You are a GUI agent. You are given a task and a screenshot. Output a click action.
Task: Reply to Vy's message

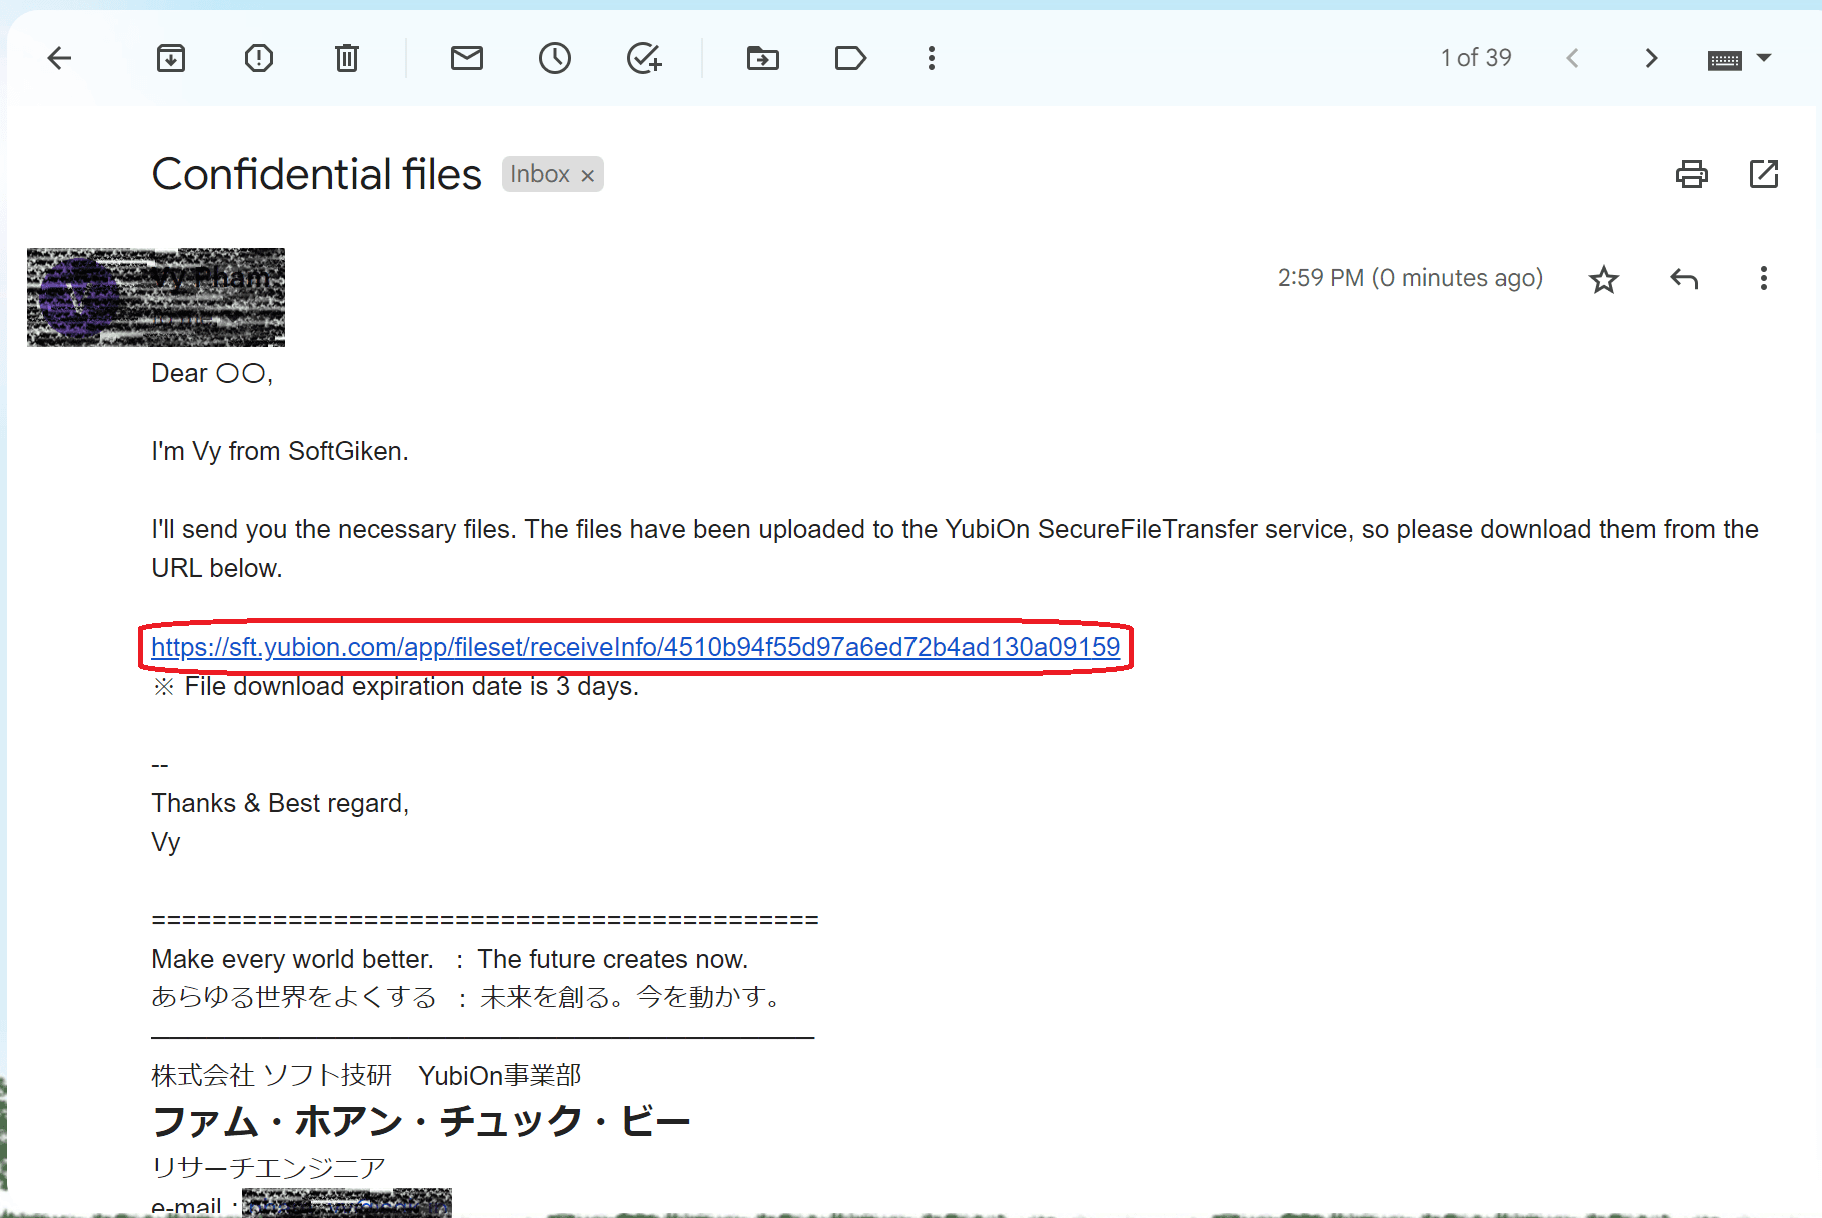[x=1684, y=279]
